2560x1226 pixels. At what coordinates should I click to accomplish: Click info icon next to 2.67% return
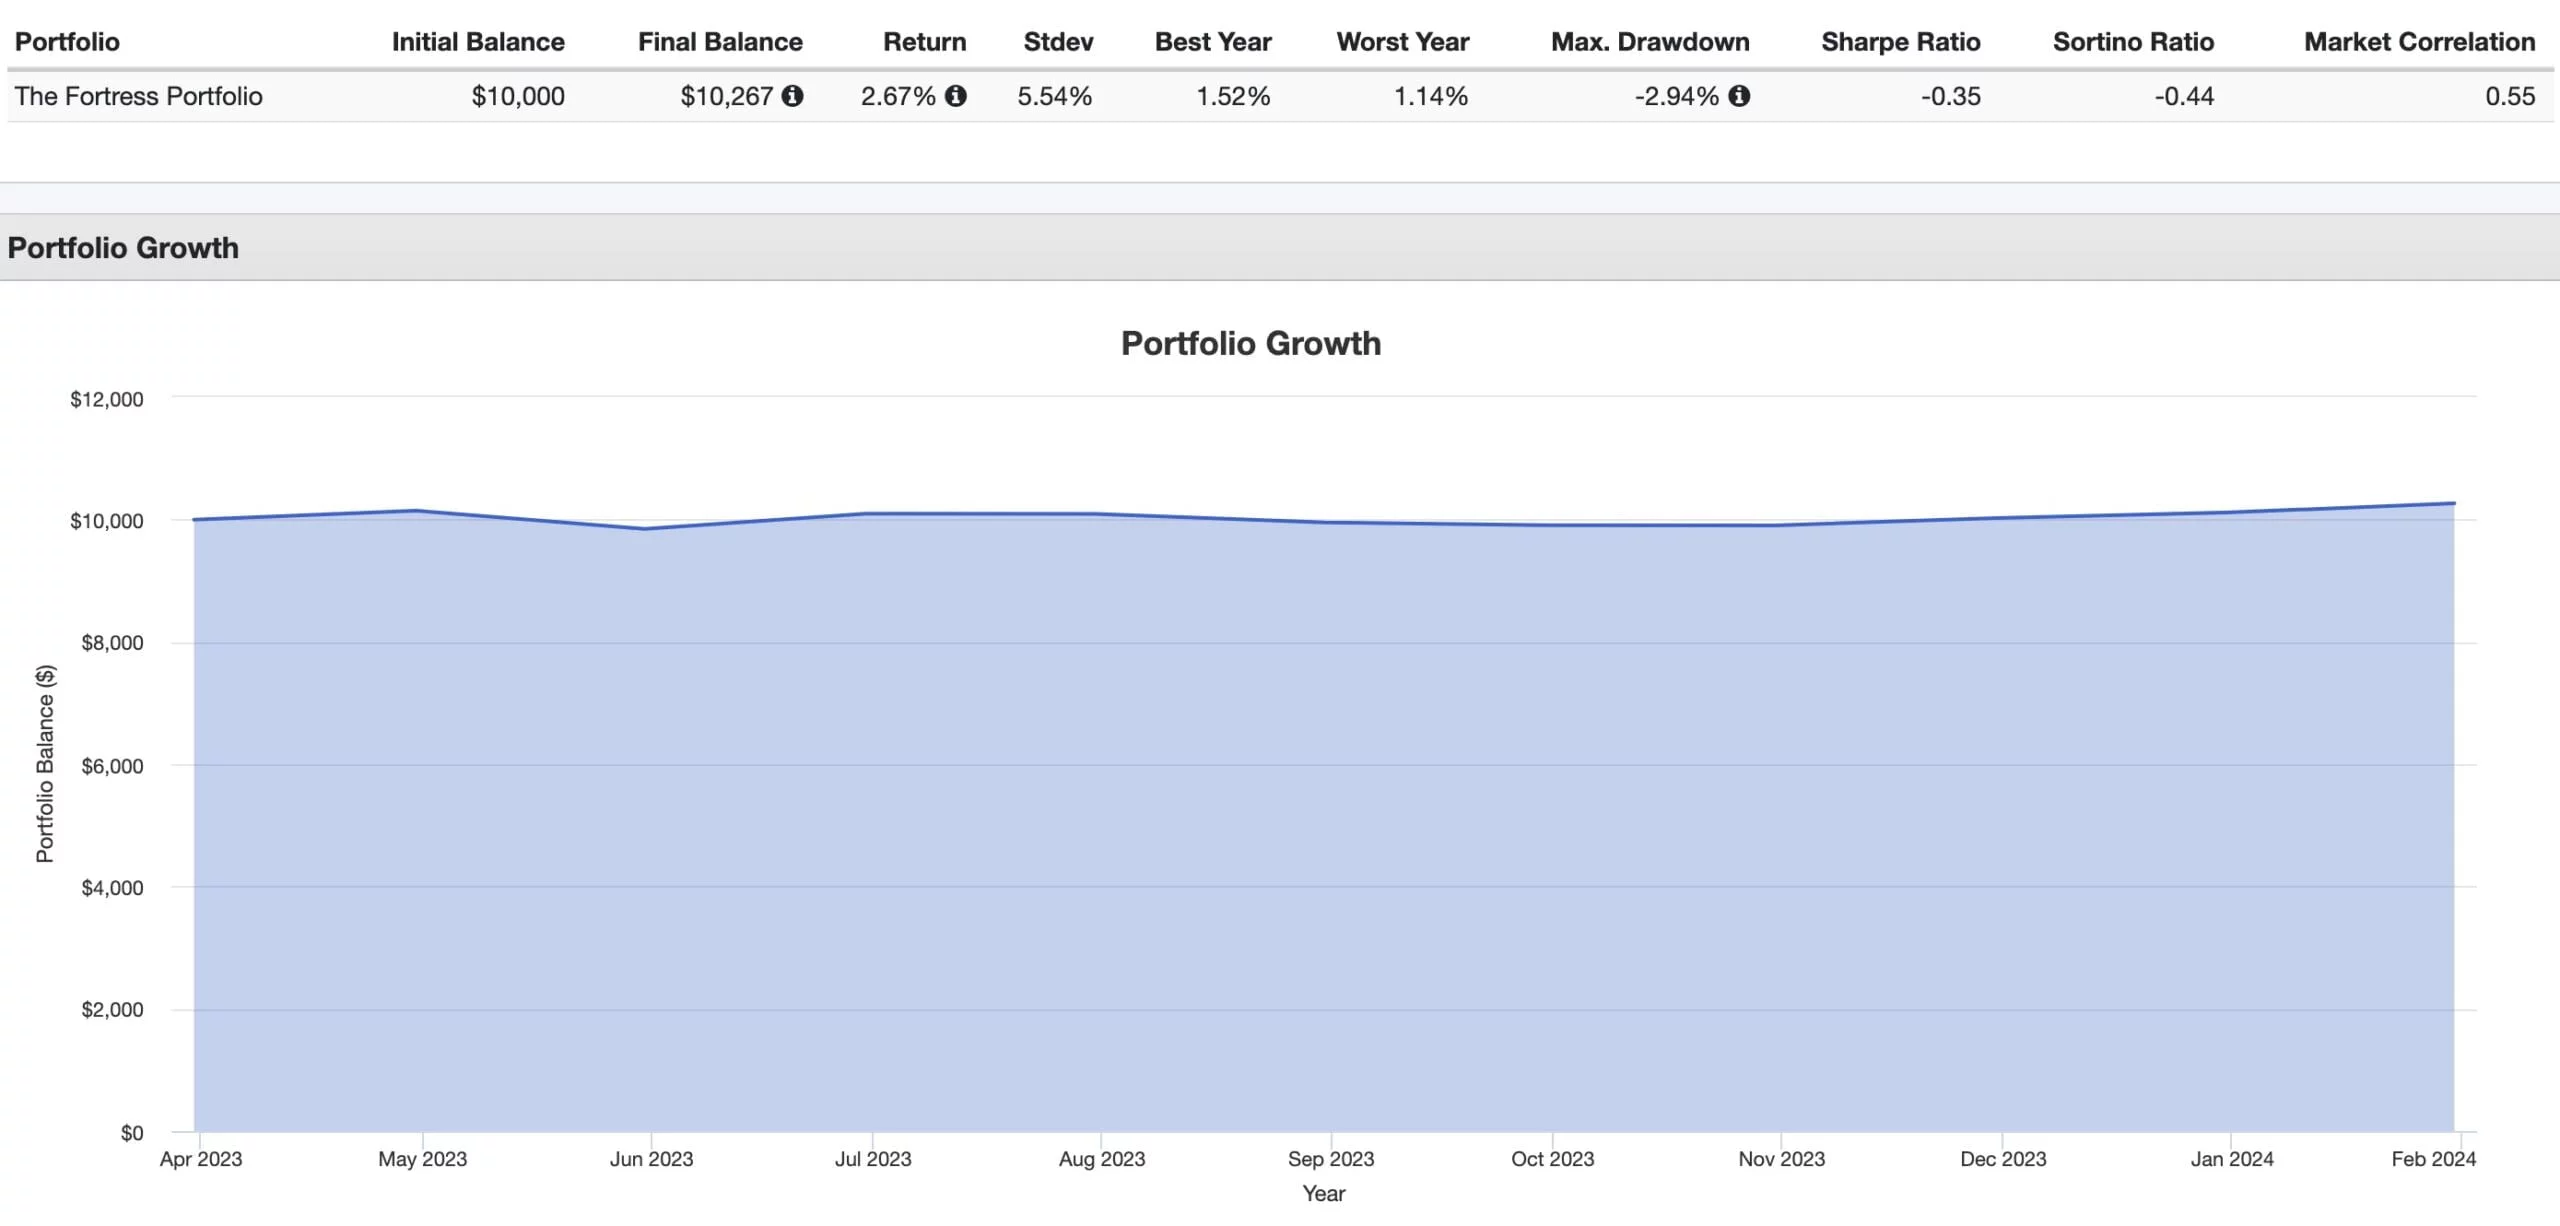tap(955, 96)
